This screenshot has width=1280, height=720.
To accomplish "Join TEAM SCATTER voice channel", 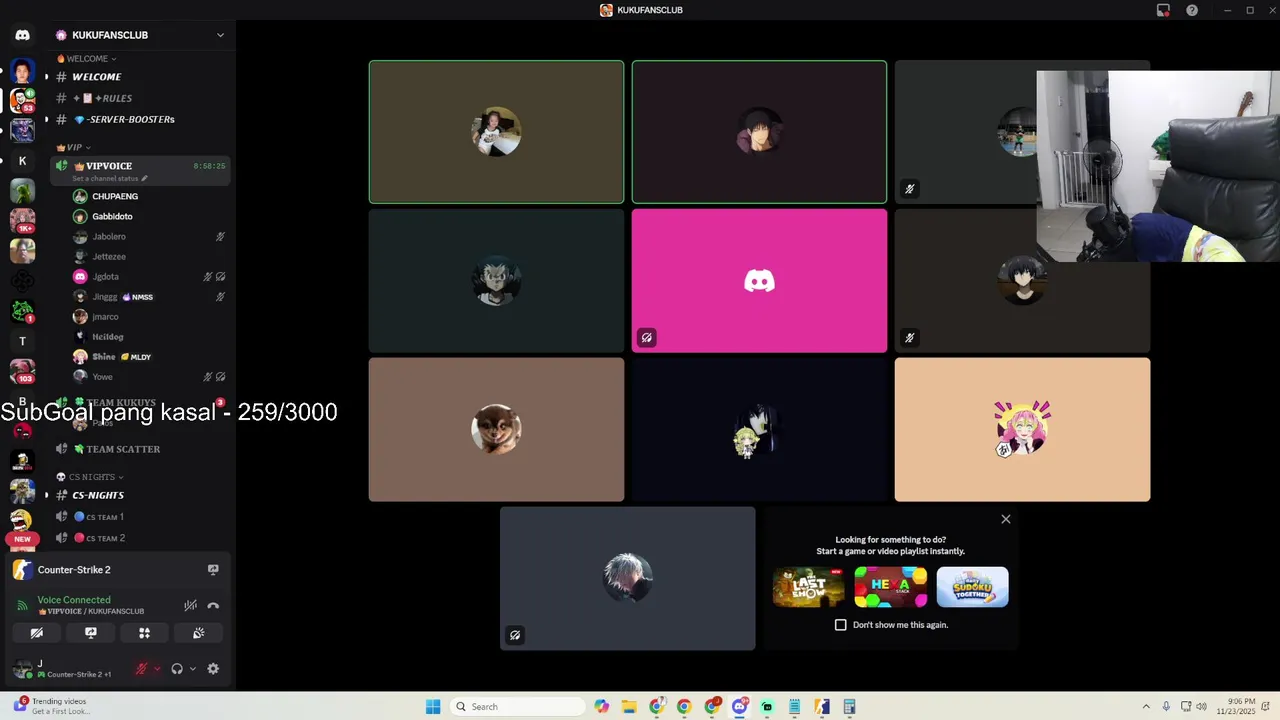I will (140, 449).
